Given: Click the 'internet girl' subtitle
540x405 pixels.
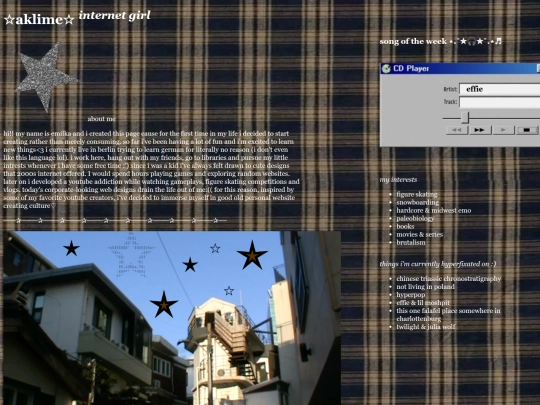Looking at the screenshot, I should tap(114, 15).
